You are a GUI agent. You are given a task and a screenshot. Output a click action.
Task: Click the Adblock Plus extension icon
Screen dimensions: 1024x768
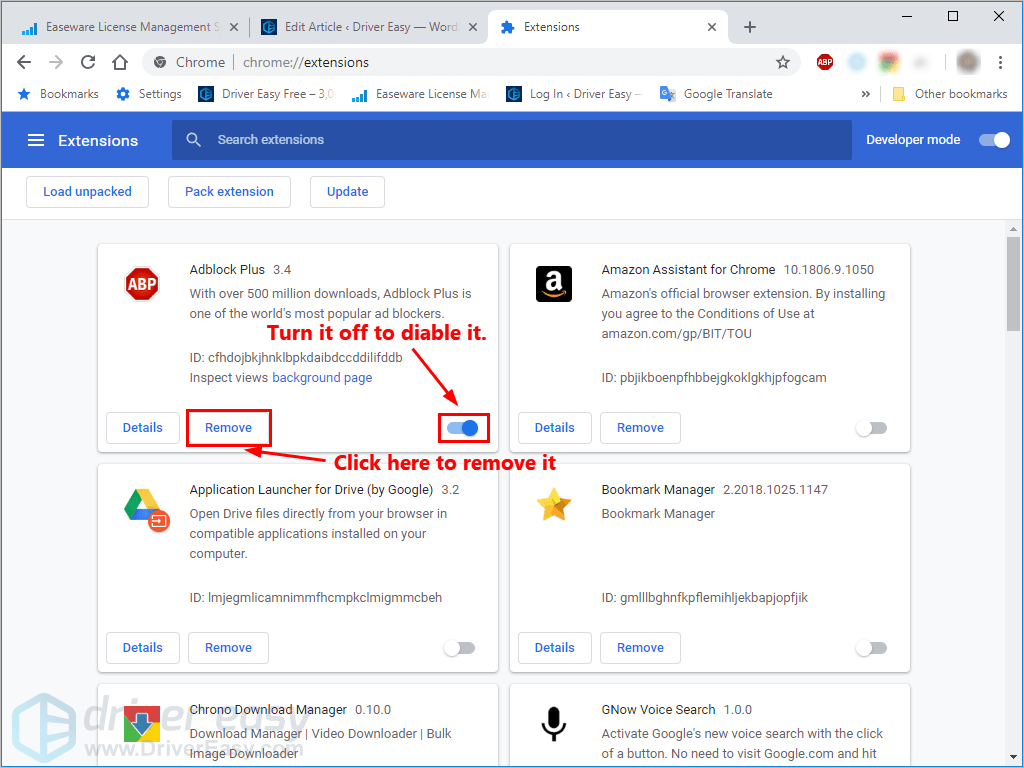pyautogui.click(x=142, y=284)
